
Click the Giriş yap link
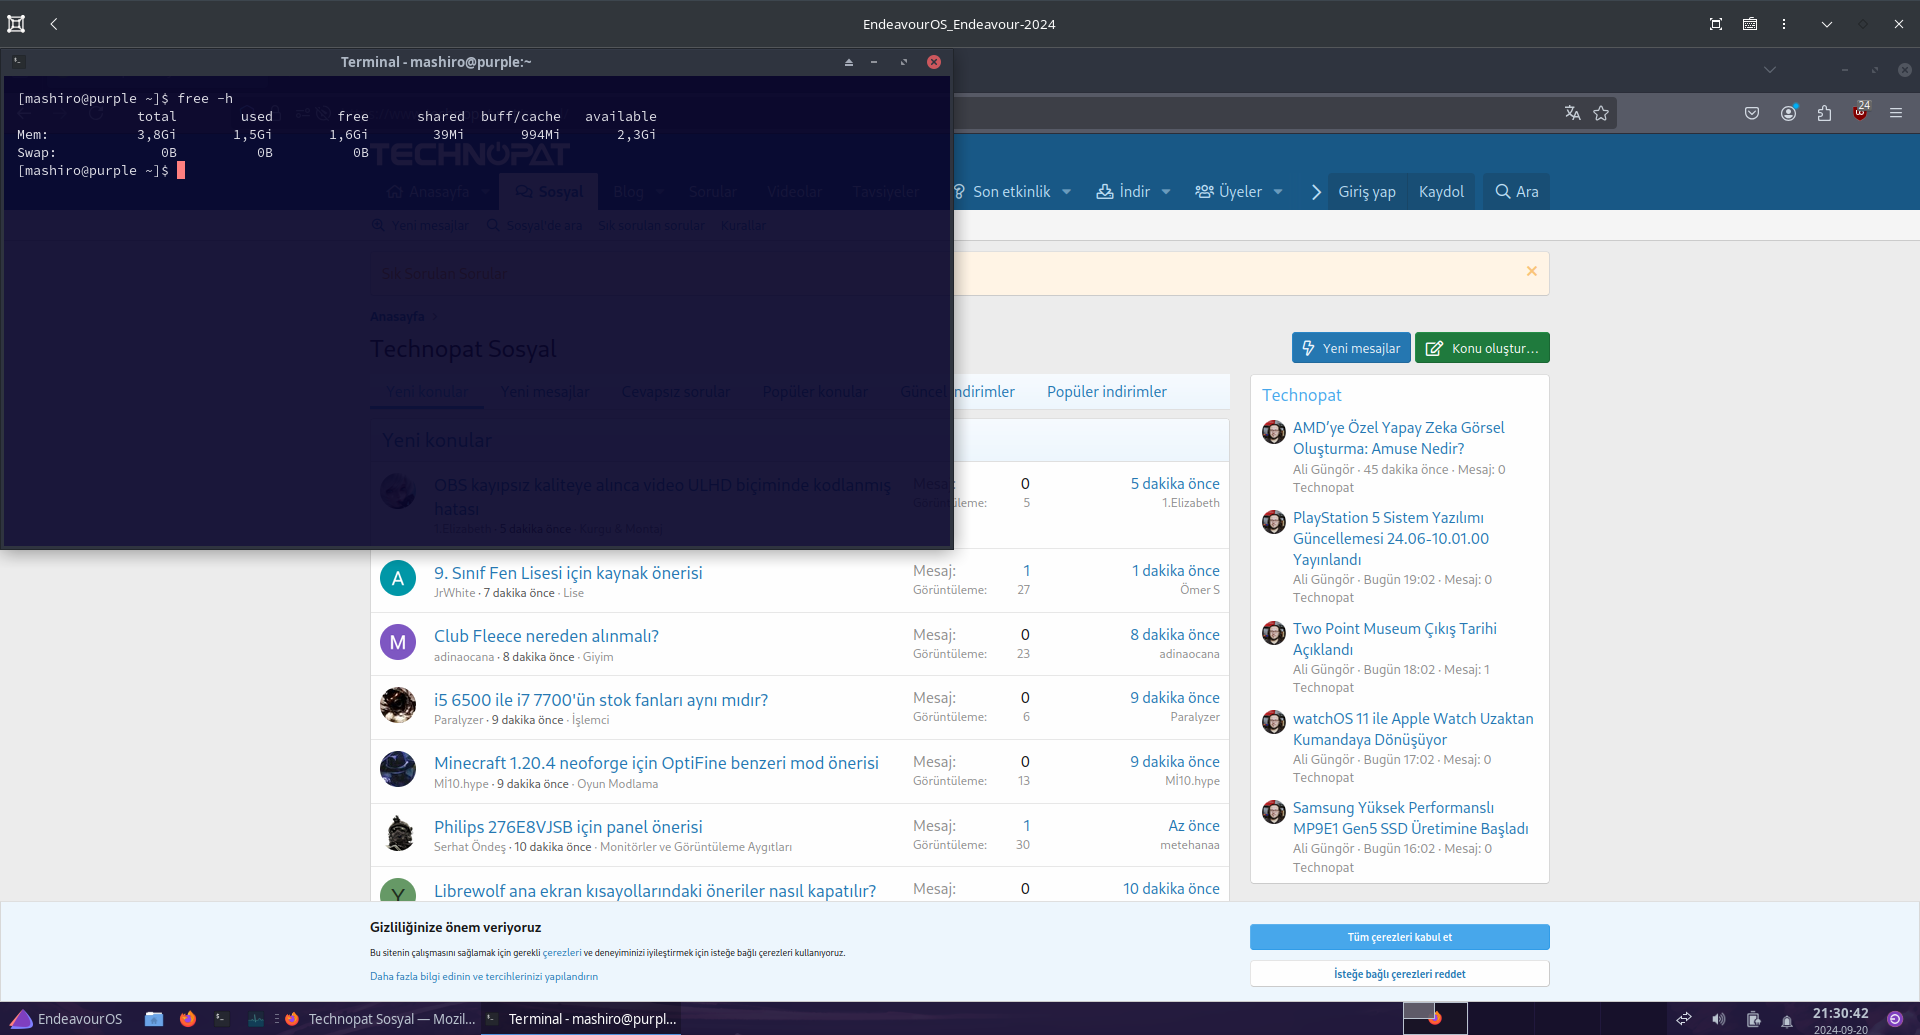pyautogui.click(x=1367, y=192)
